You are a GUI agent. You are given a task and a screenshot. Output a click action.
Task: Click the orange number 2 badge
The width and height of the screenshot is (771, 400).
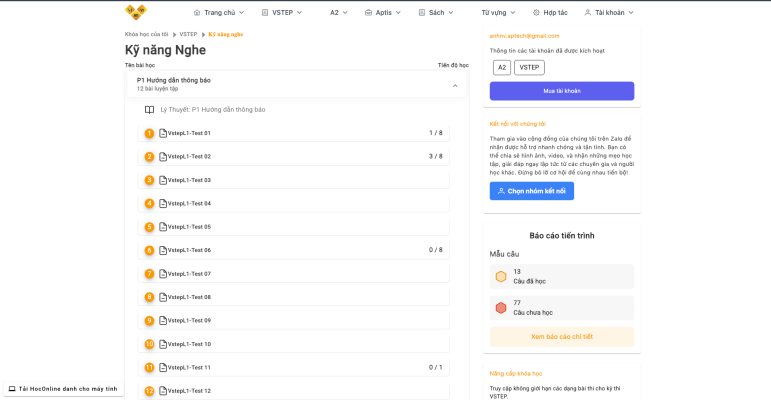coord(149,156)
